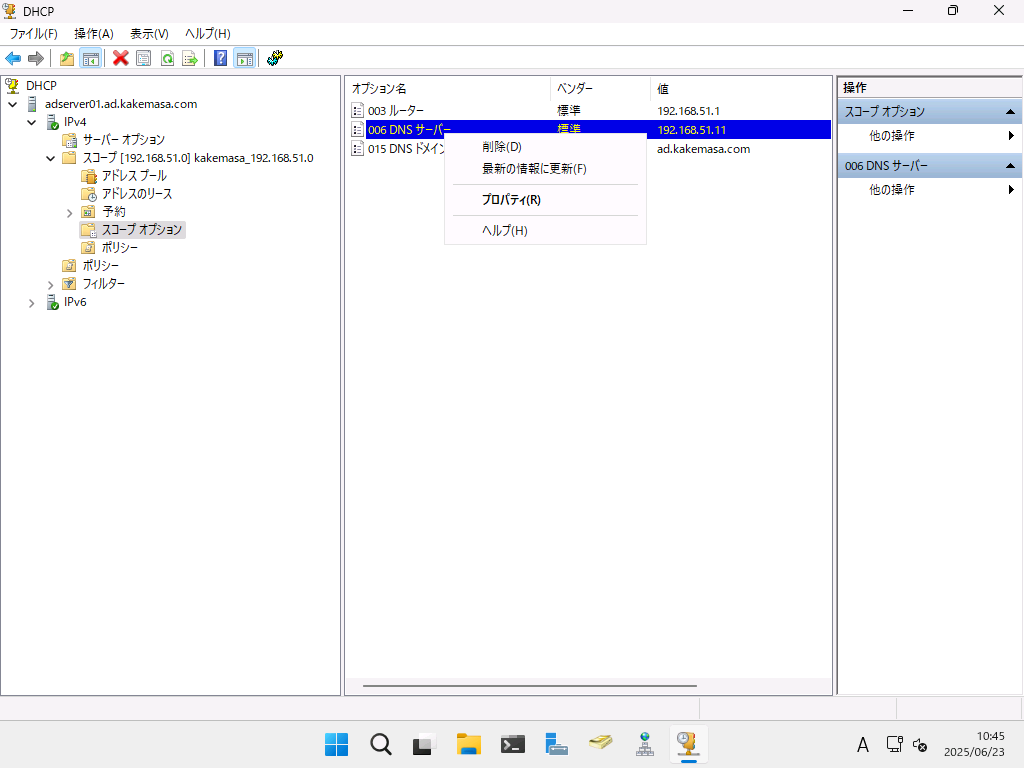Open the clock showing 10:45 2025/06/23
The image size is (1024, 768).
[974, 744]
